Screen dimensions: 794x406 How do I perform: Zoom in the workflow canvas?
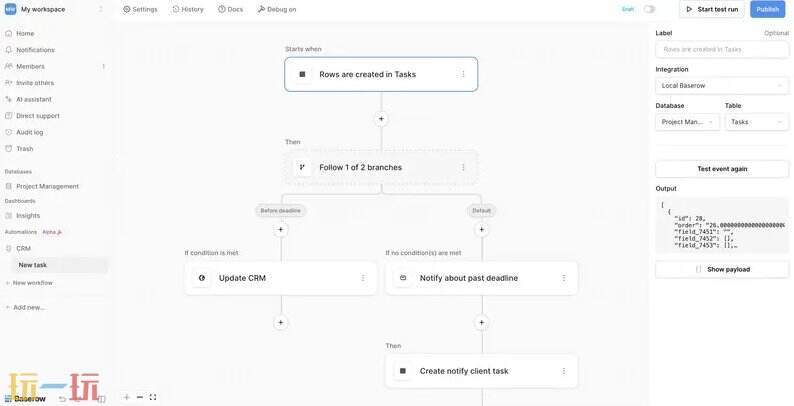click(x=127, y=397)
